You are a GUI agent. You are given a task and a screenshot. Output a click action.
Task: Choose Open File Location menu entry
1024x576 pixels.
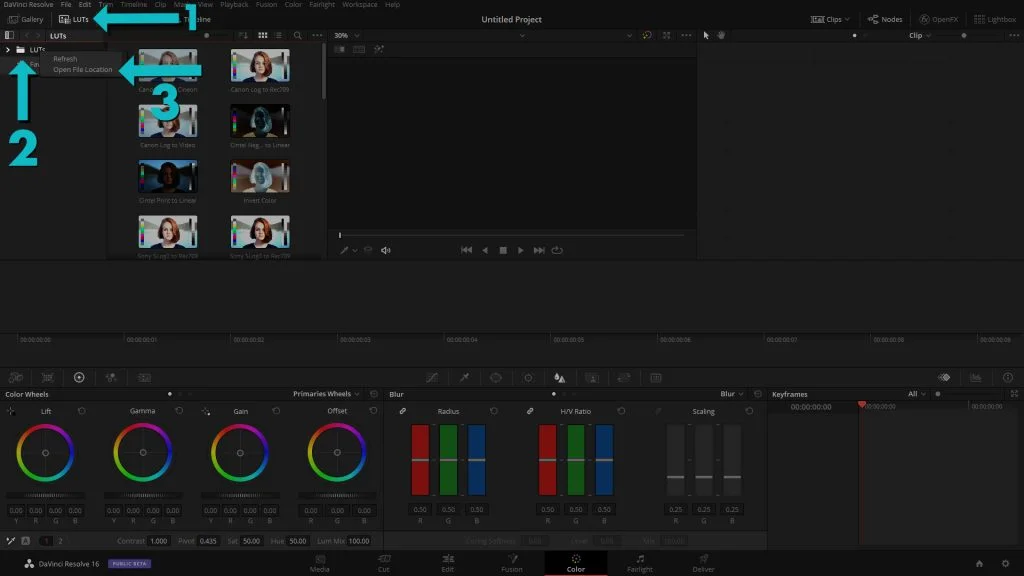[x=82, y=69]
